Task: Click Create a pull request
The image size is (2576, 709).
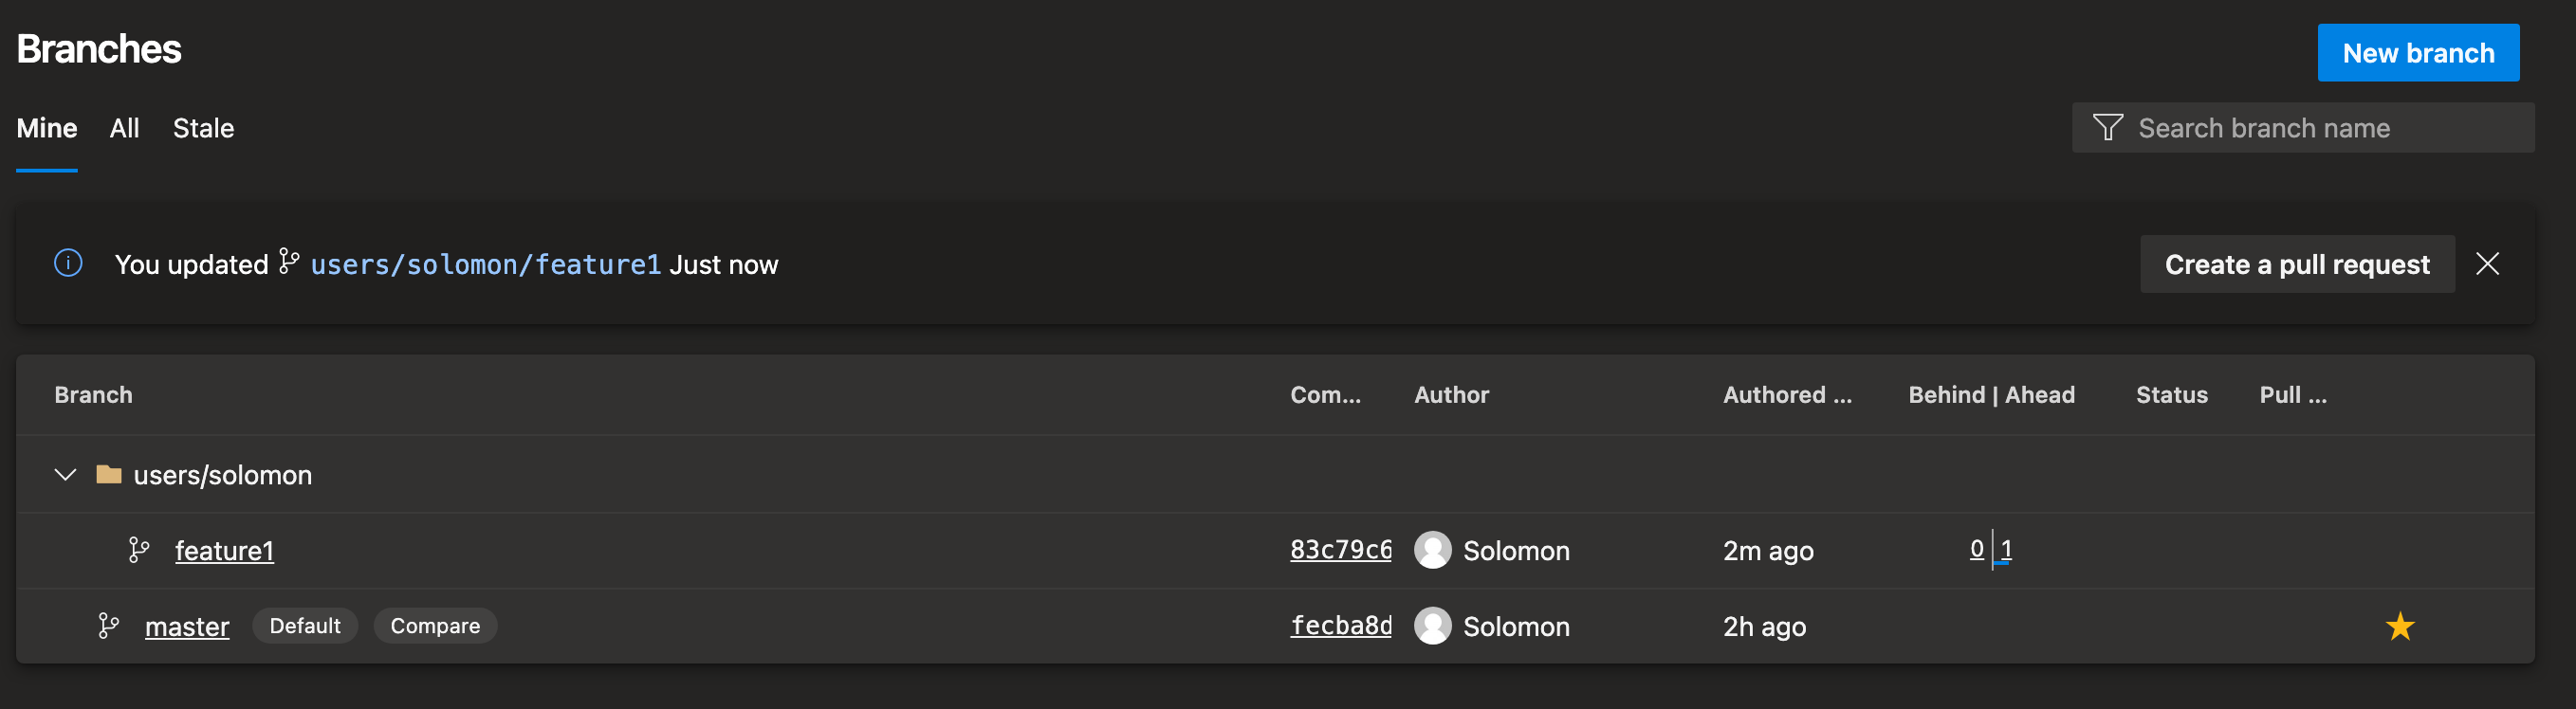Action: click(2296, 264)
